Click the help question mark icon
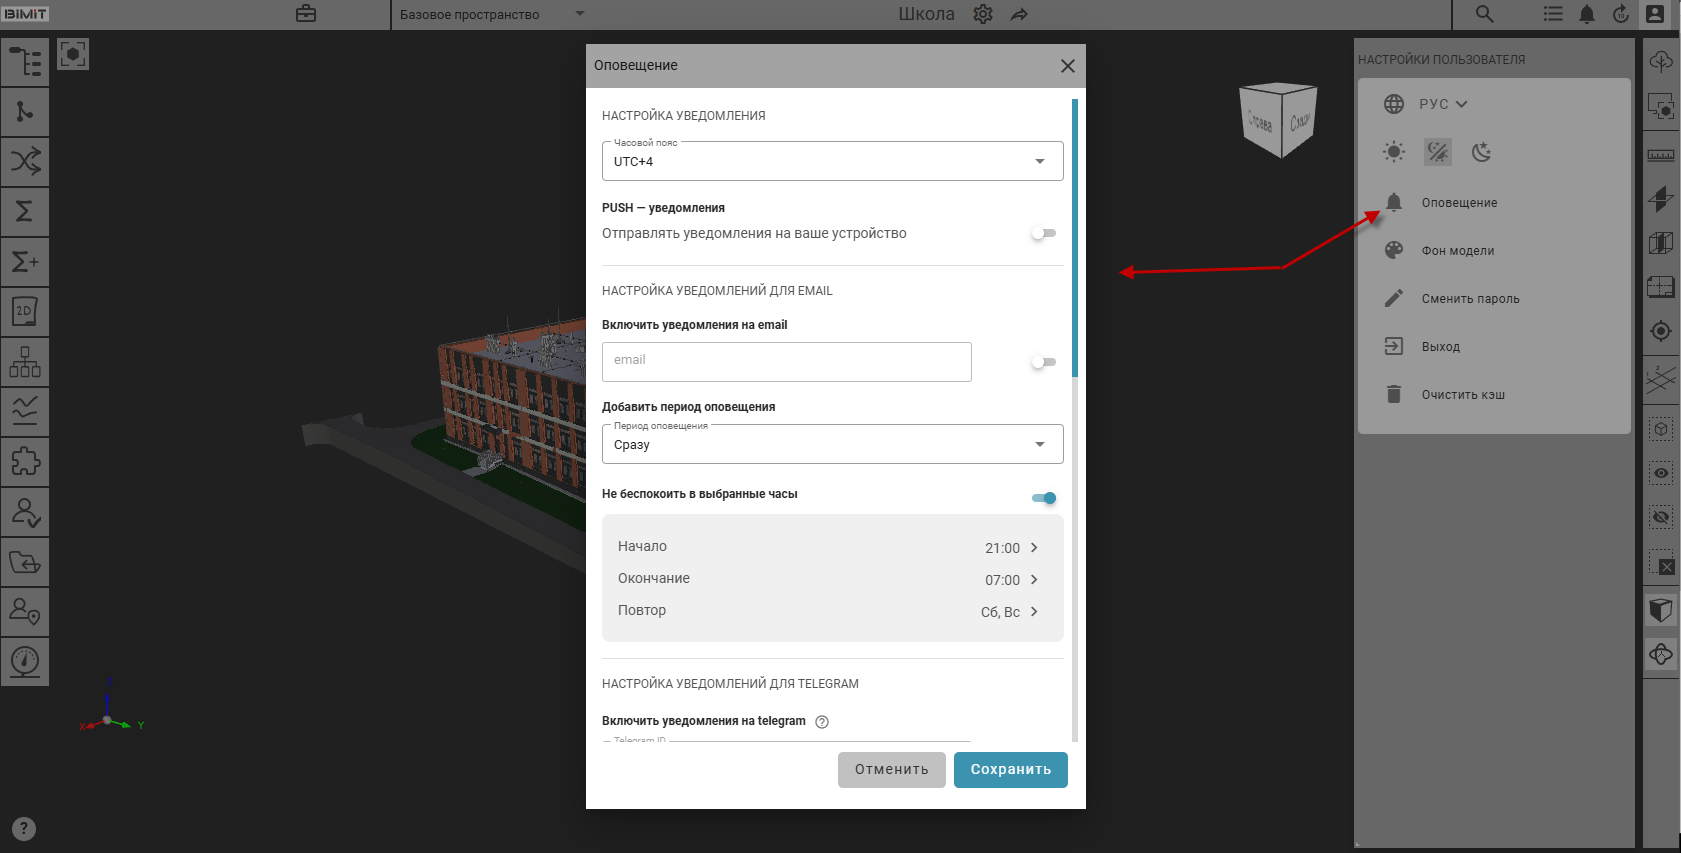Screen dimensions: 1681x853 [24, 829]
